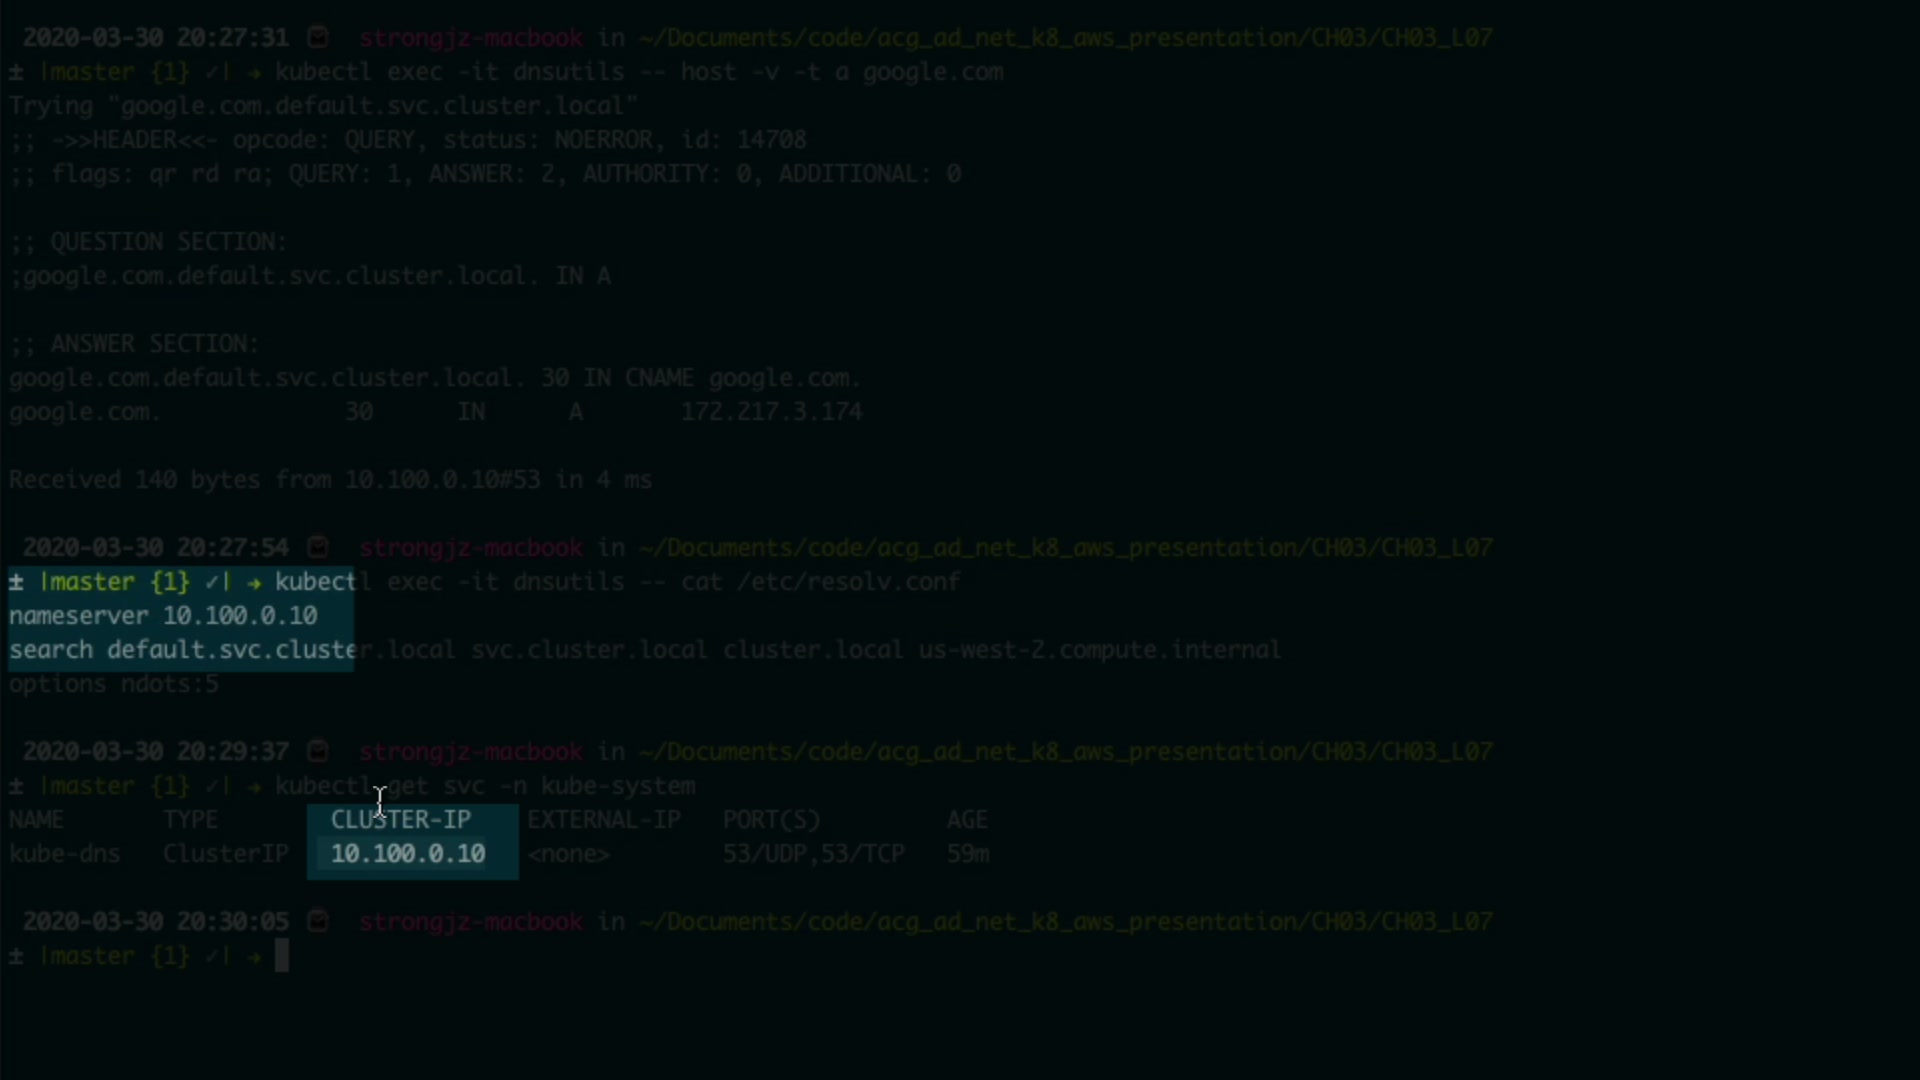Screen dimensions: 1920x1080
Task: Click the checkmark glyph in the highlighted prompt
Action: pos(211,583)
